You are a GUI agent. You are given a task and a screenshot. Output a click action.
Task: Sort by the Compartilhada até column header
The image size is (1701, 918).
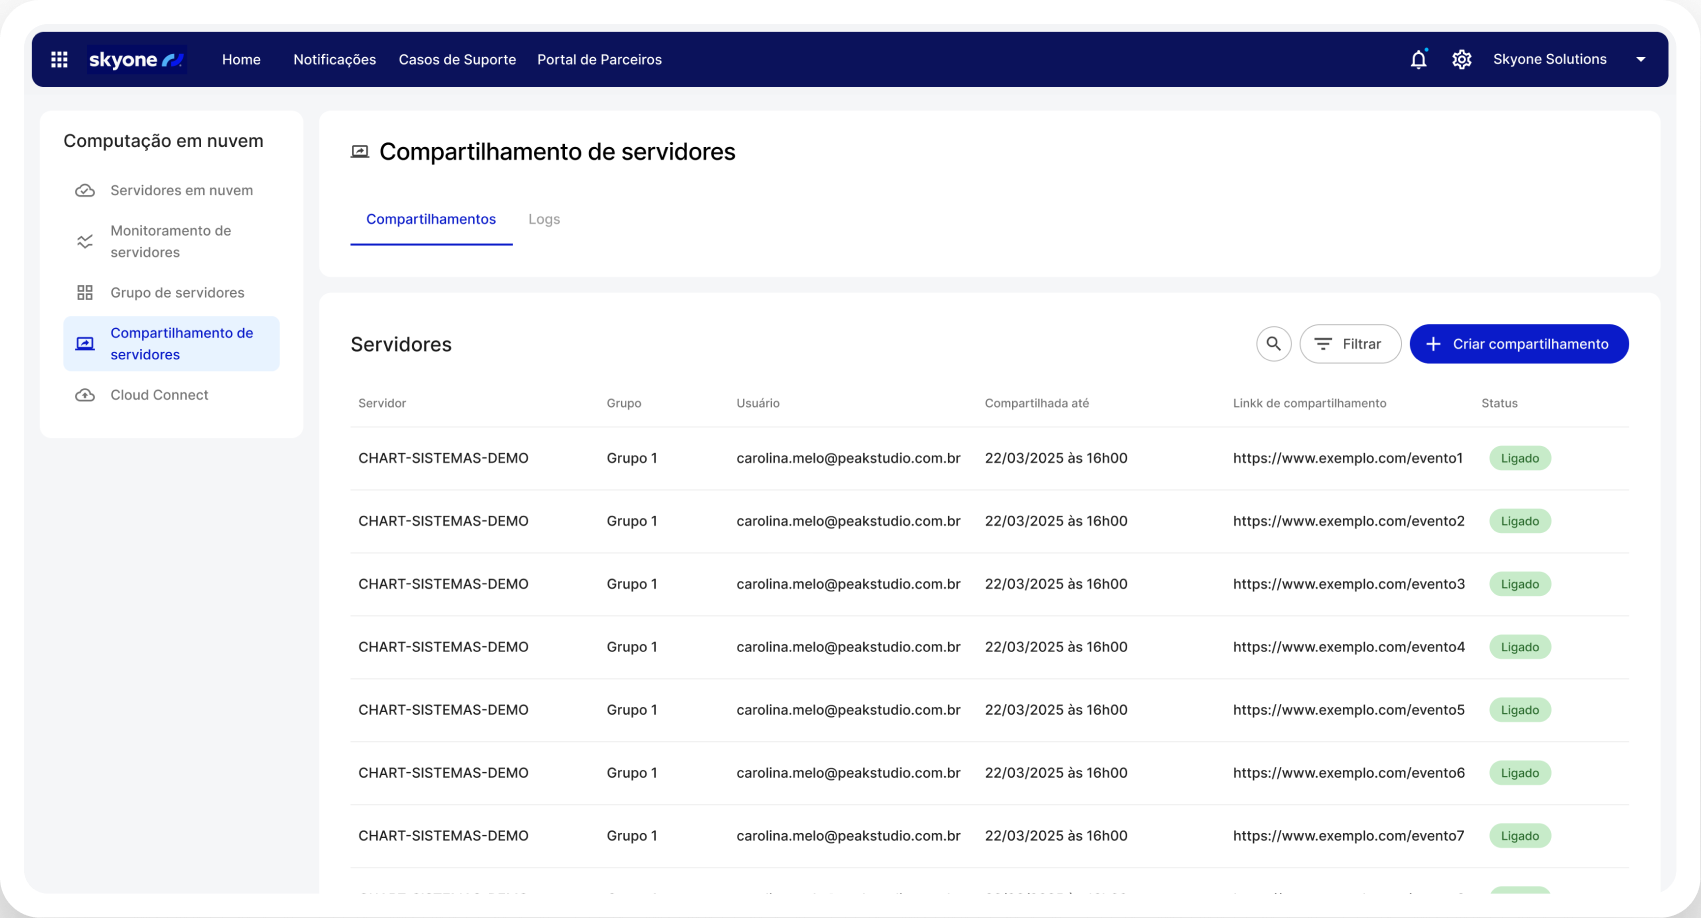1036,404
